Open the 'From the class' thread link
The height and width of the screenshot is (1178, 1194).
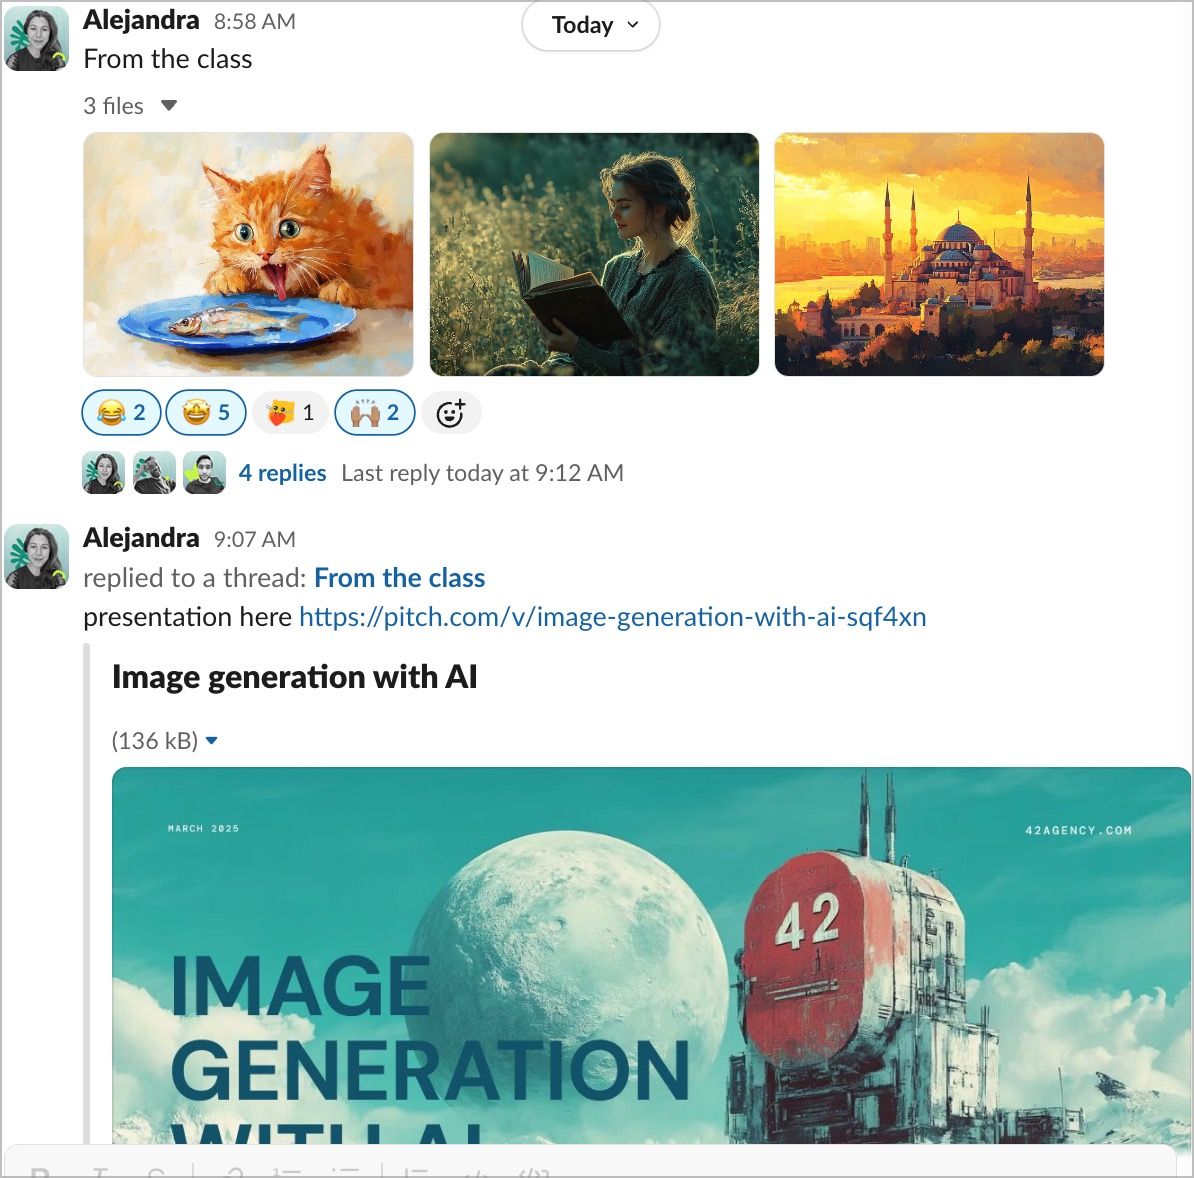click(400, 578)
